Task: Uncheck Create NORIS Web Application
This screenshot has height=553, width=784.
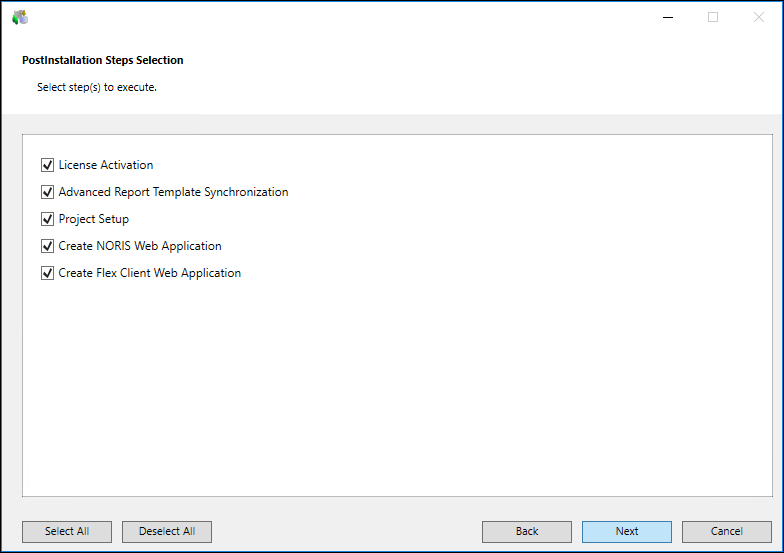Action: (x=47, y=246)
